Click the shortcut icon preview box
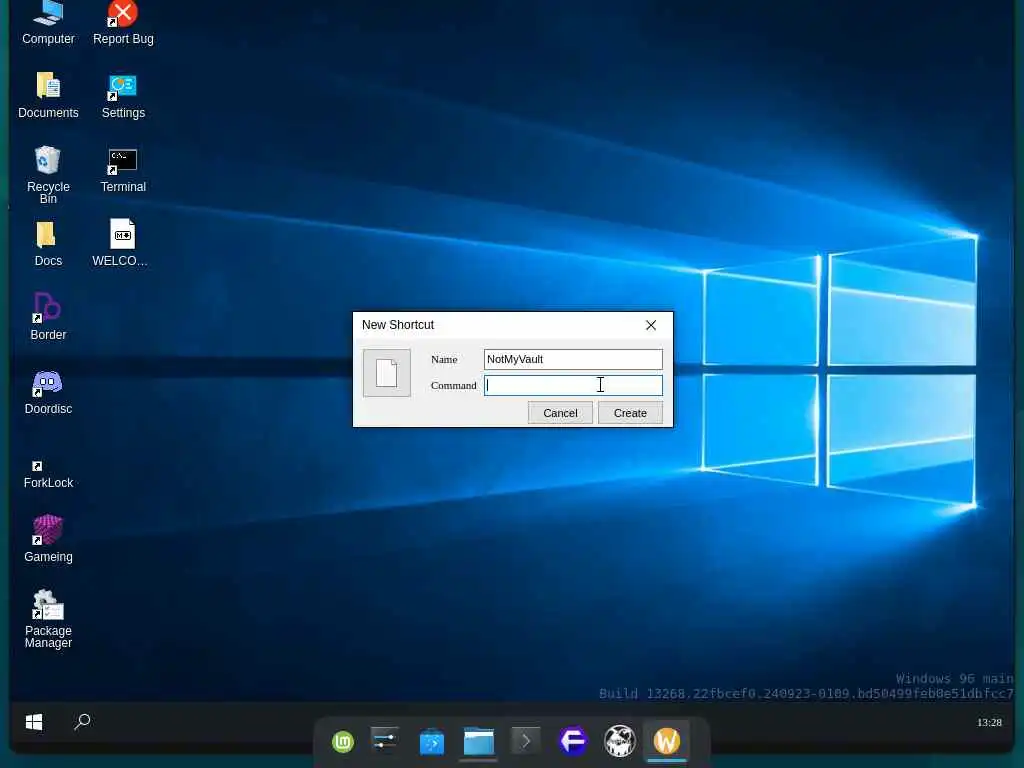Image resolution: width=1024 pixels, height=768 pixels. [x=387, y=372]
